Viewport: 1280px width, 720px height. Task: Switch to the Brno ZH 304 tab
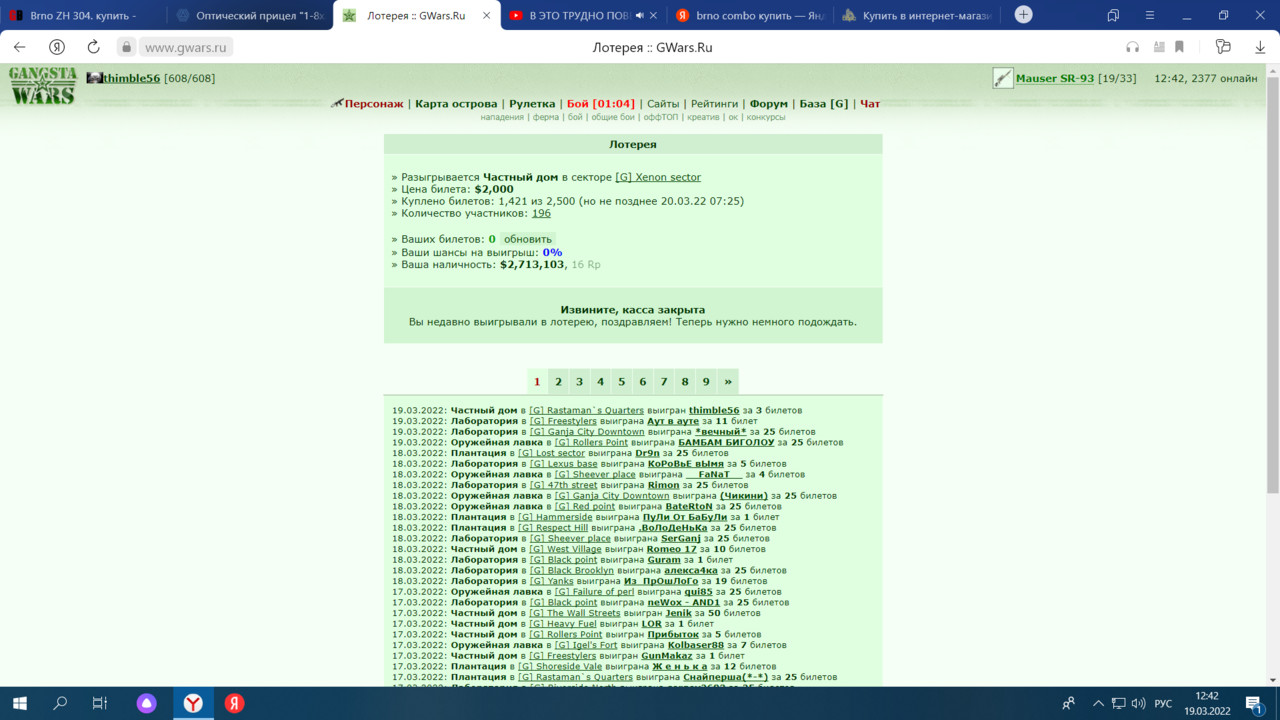point(83,15)
